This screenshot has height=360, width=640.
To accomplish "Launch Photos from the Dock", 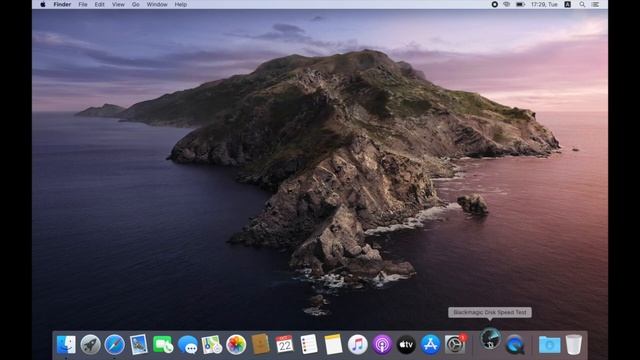I will click(236, 345).
